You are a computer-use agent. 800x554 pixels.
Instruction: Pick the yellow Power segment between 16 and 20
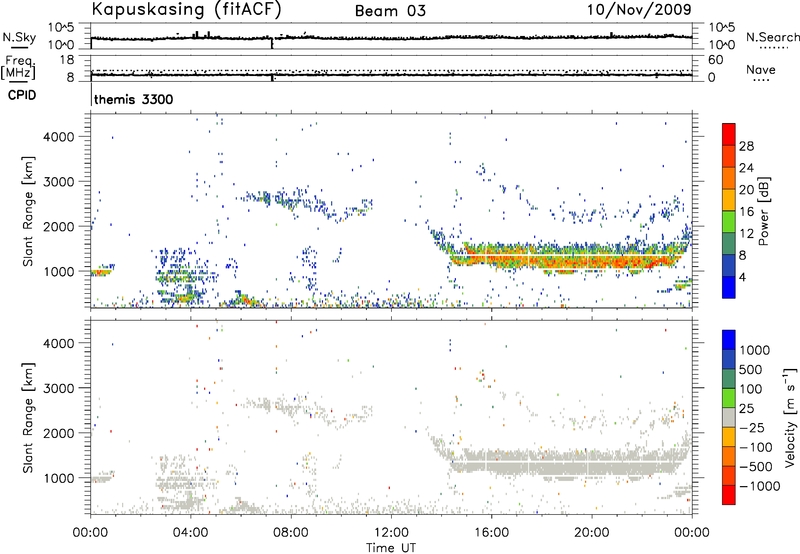click(x=729, y=200)
